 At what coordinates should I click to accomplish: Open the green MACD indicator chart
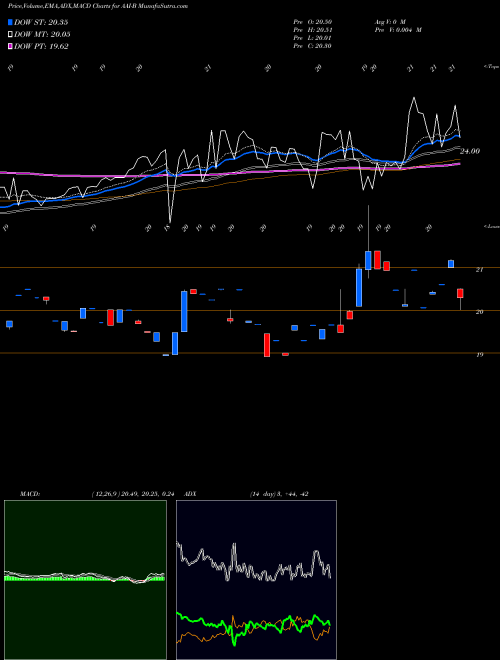click(85, 580)
